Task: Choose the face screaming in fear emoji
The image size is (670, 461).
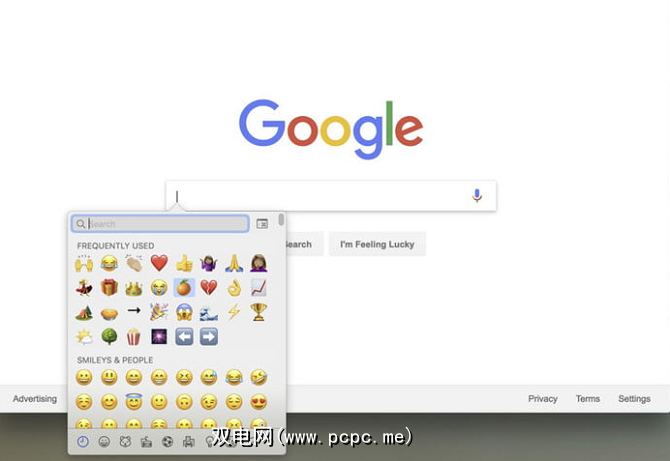Action: click(184, 312)
